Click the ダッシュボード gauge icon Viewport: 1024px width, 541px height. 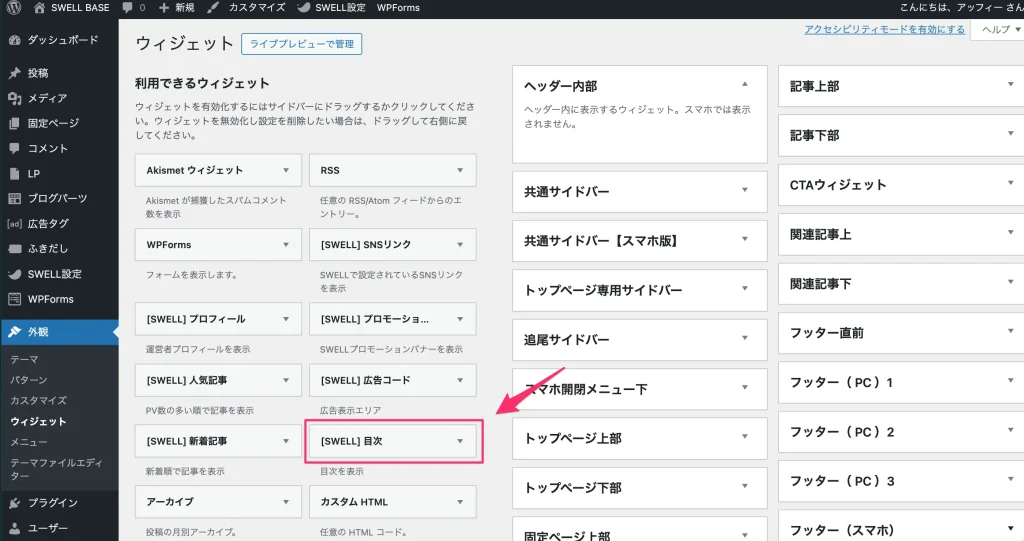click(14, 40)
